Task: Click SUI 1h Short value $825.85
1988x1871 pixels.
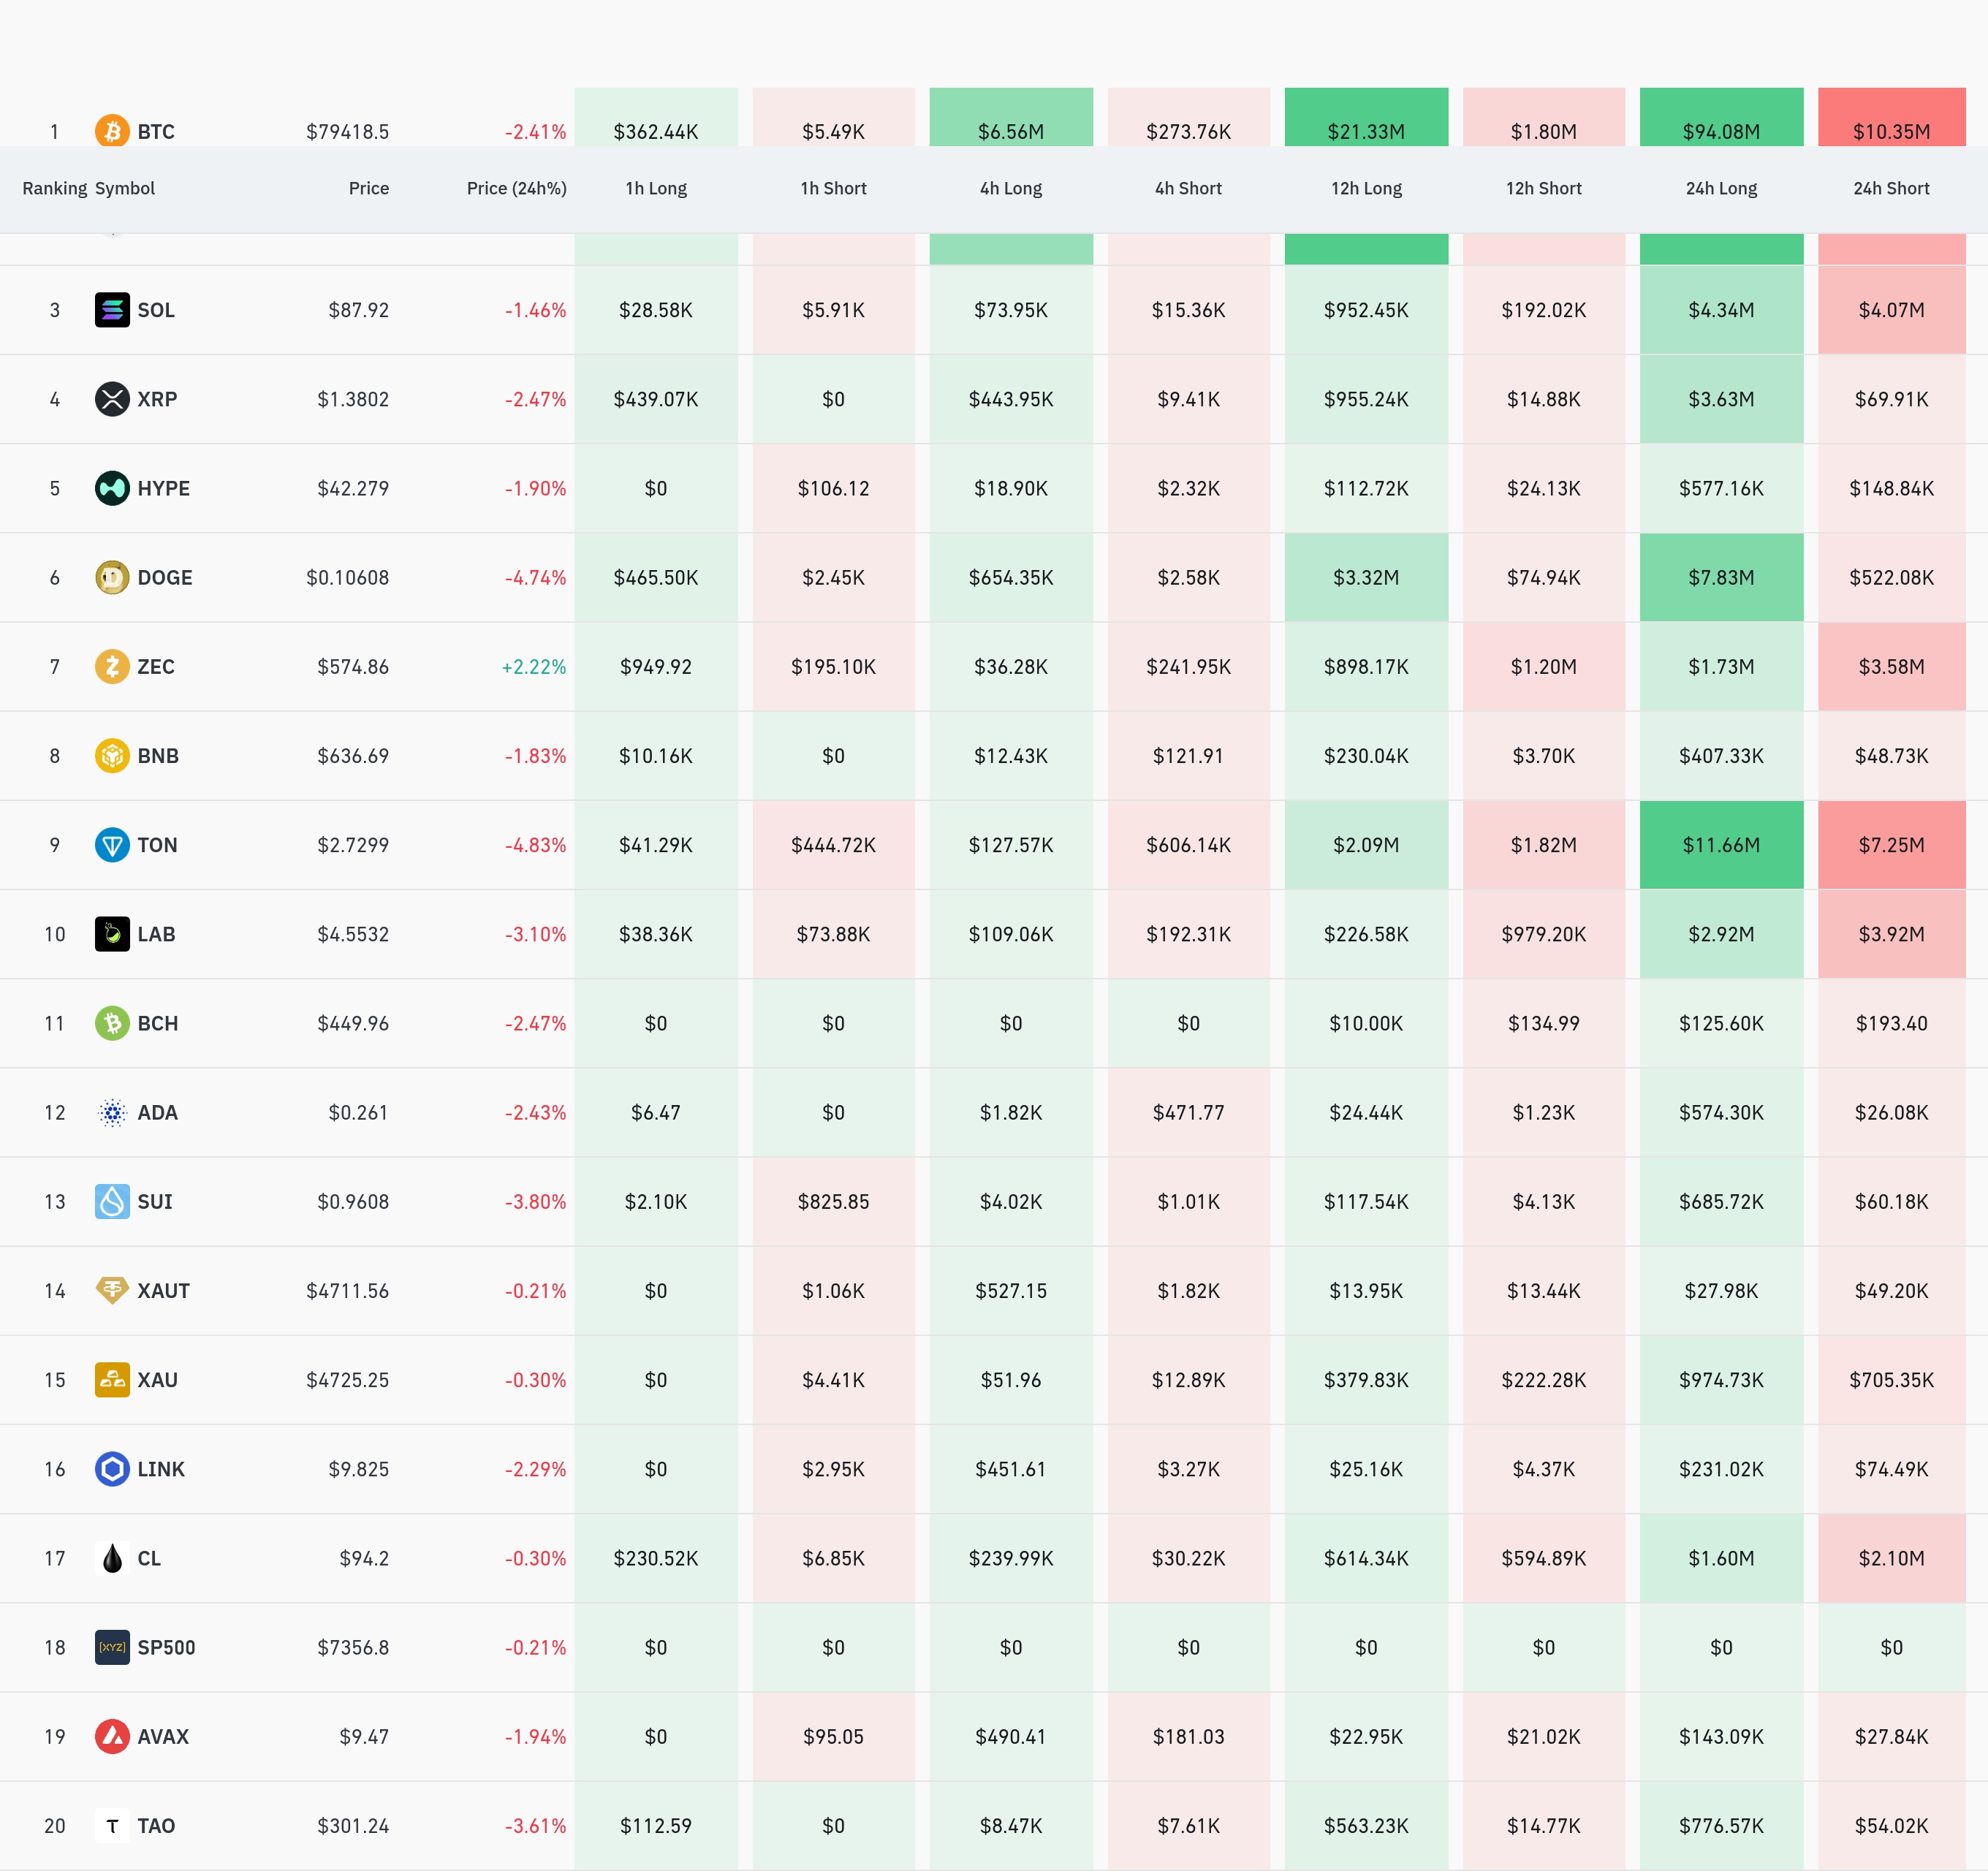Action: coord(833,1201)
